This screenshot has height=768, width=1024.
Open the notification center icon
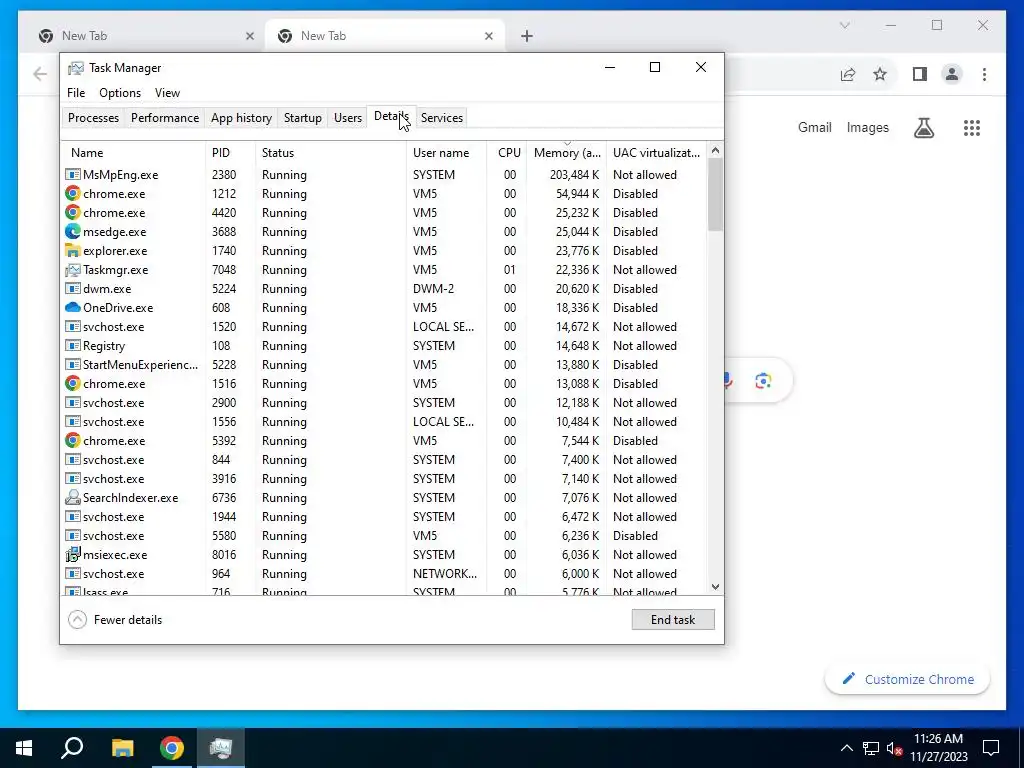[x=991, y=748]
